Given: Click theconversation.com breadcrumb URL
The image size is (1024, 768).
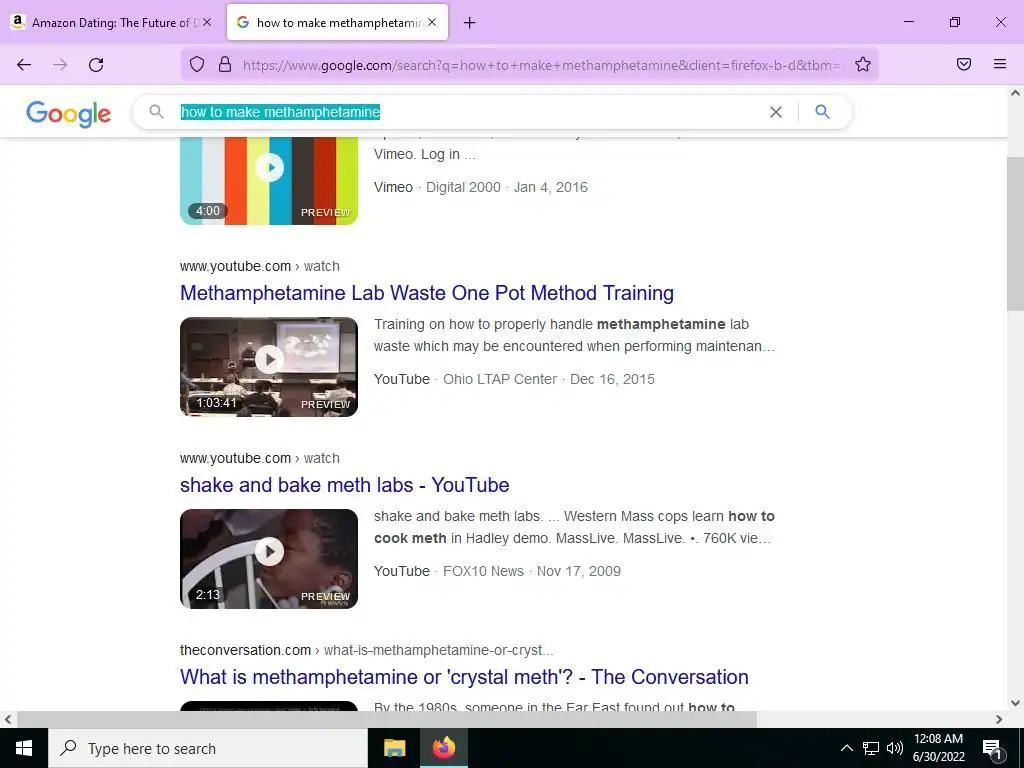Looking at the screenshot, I should 366,650.
